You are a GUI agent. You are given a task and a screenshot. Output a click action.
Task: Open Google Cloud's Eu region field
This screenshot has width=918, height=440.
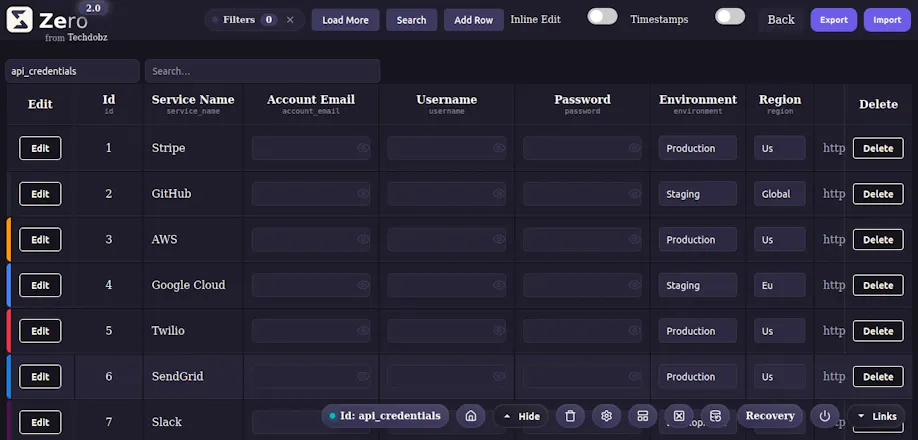coord(780,285)
